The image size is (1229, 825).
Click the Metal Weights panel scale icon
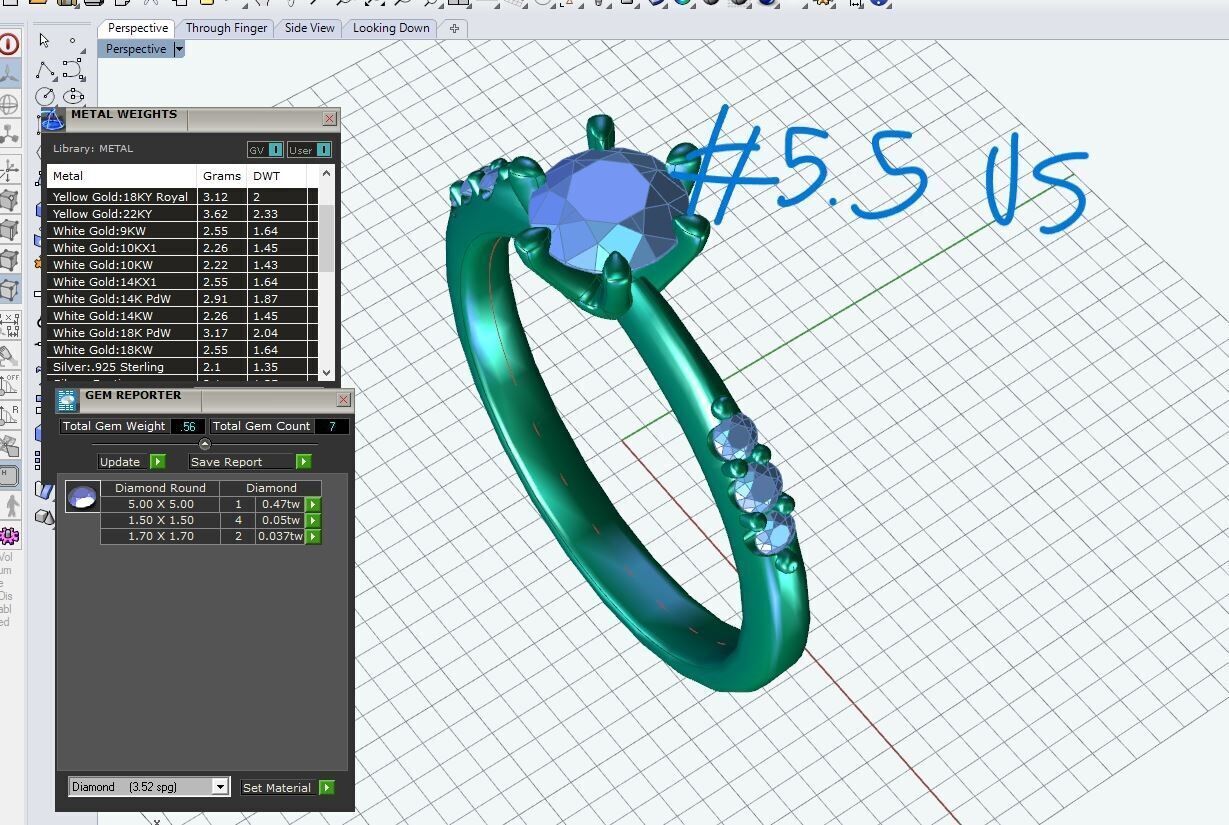(52, 118)
